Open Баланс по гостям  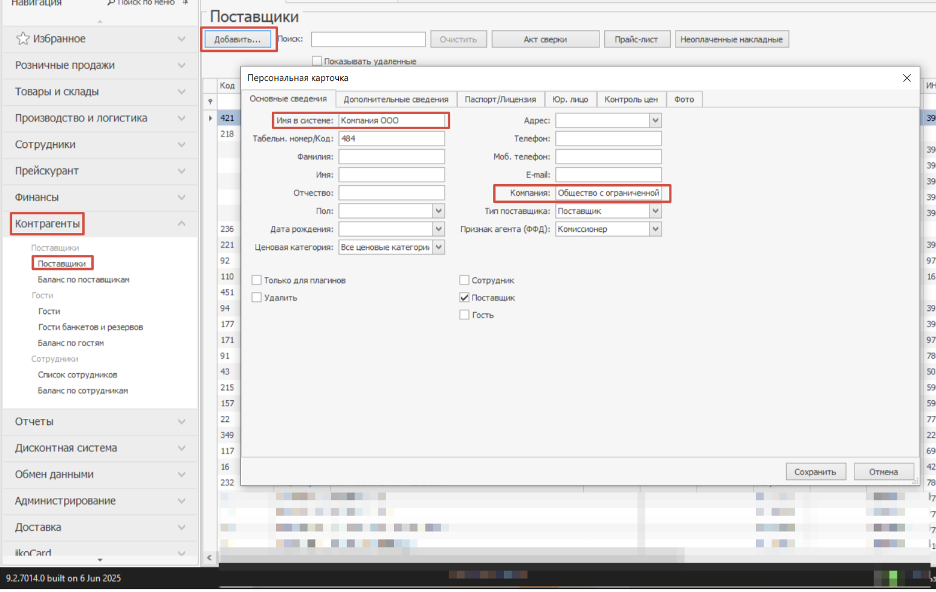(x=70, y=343)
